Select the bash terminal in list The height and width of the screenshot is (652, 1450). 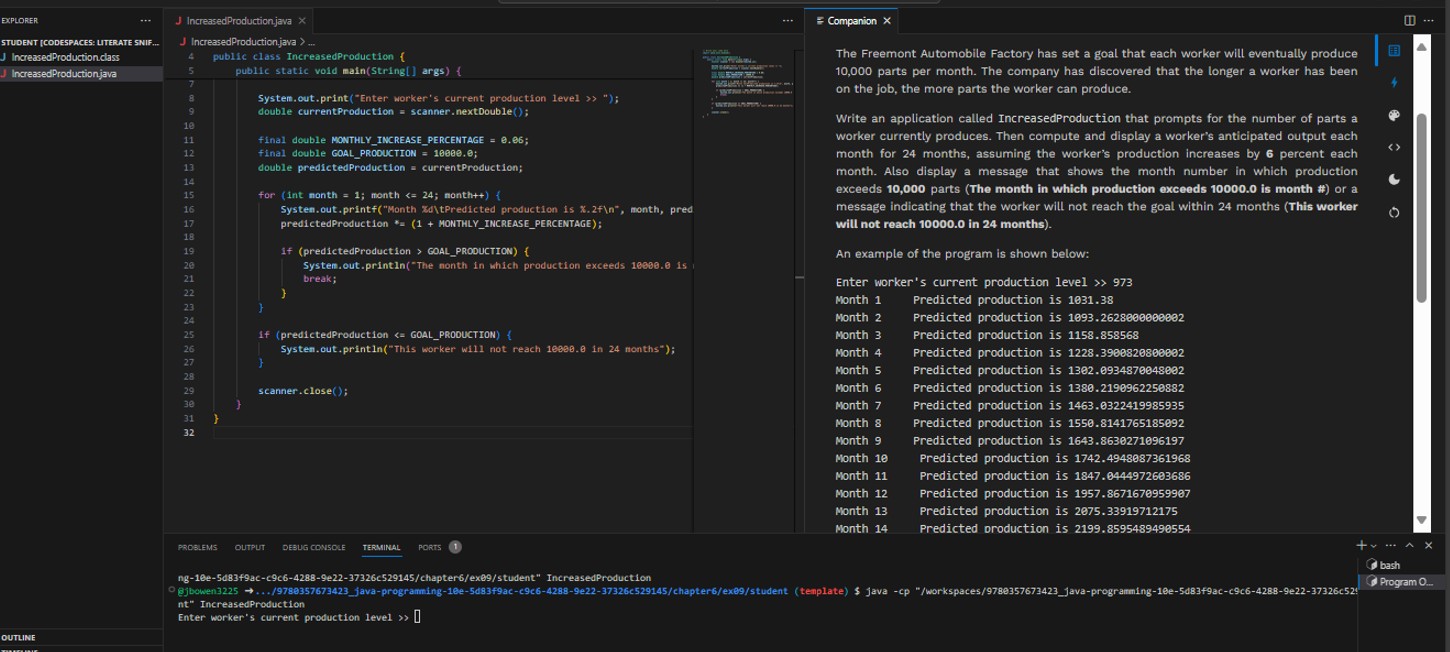point(1389,565)
